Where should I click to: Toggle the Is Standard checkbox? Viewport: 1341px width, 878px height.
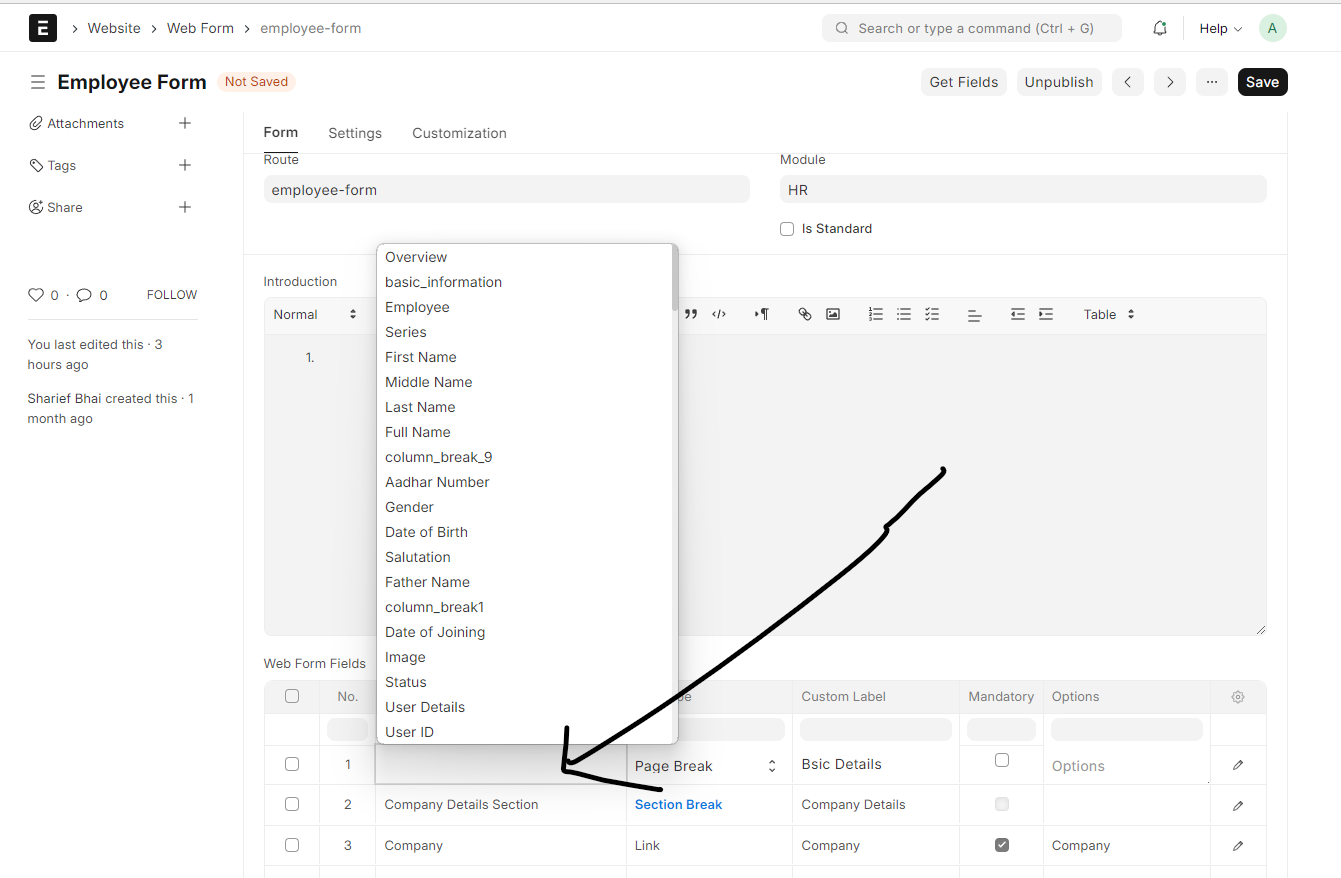click(x=787, y=228)
